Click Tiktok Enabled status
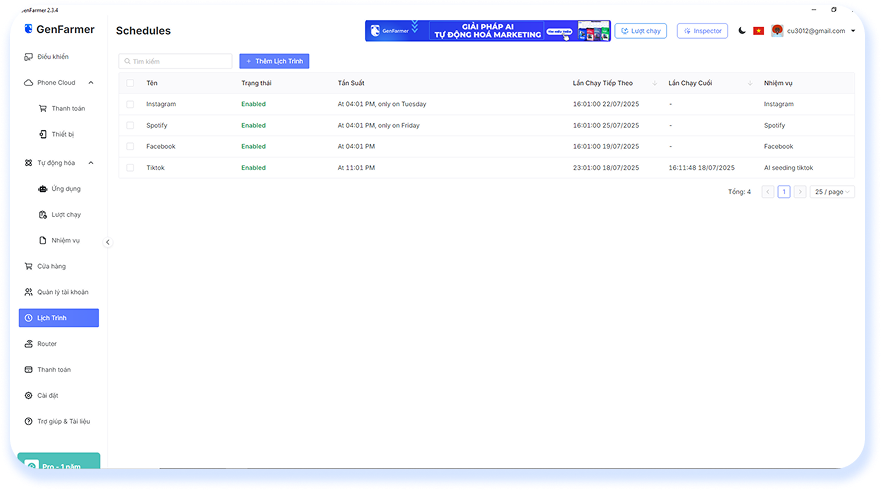Screen dimensions: 881x490 [253, 167]
